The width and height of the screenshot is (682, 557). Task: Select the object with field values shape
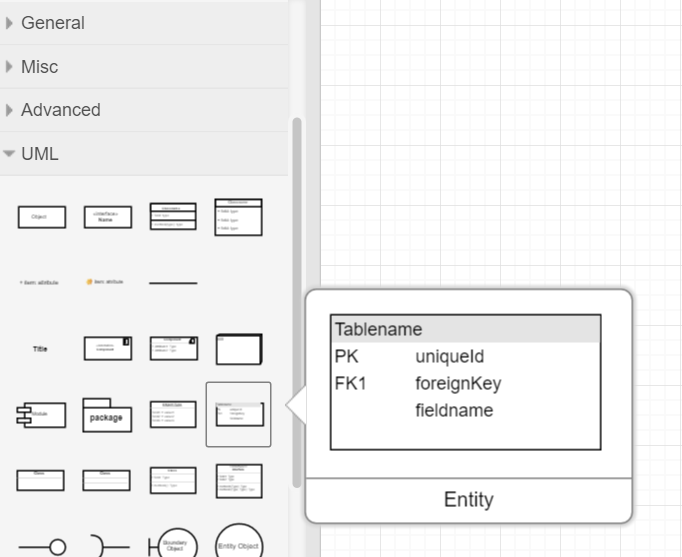pos(173,414)
